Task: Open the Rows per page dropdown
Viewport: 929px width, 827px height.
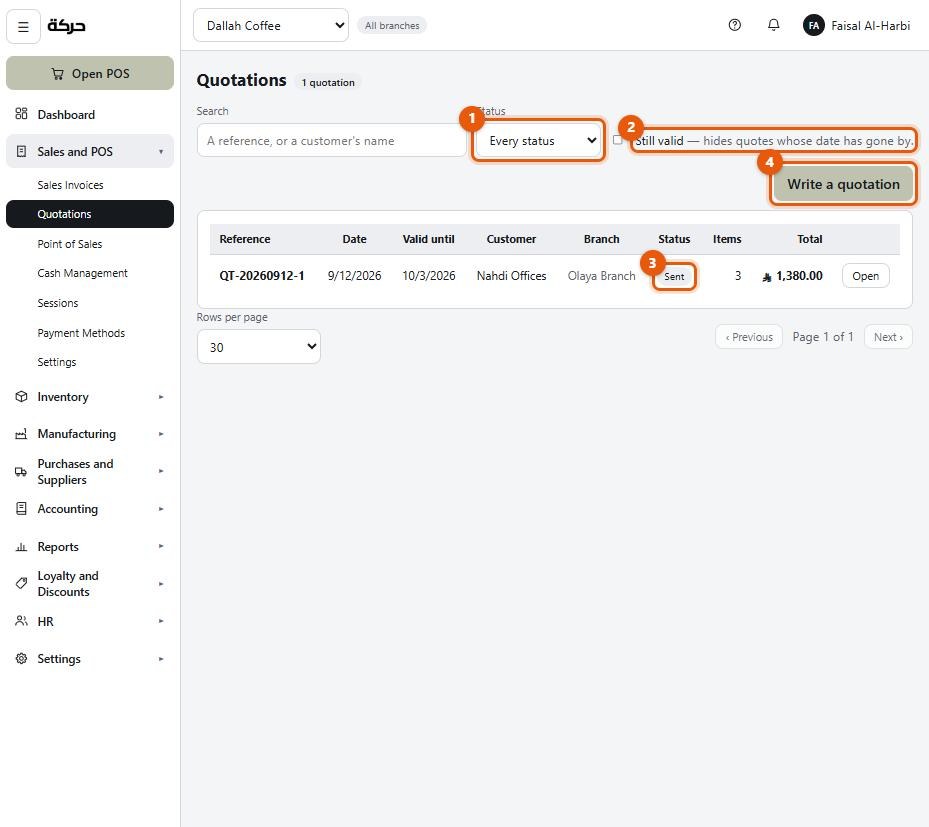Action: pyautogui.click(x=259, y=347)
